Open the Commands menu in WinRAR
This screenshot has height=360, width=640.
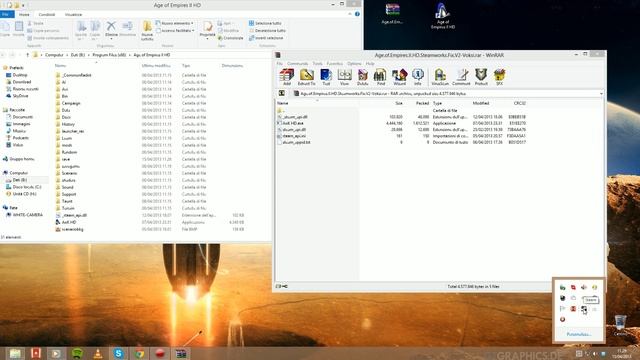pyautogui.click(x=298, y=63)
